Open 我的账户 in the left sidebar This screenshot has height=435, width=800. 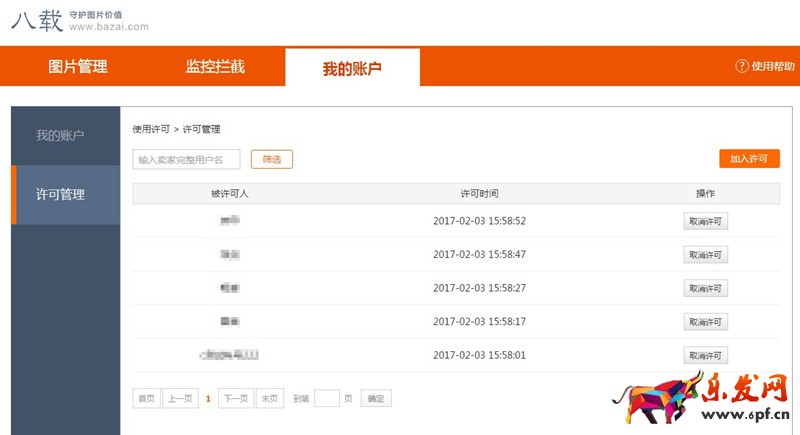(60, 136)
